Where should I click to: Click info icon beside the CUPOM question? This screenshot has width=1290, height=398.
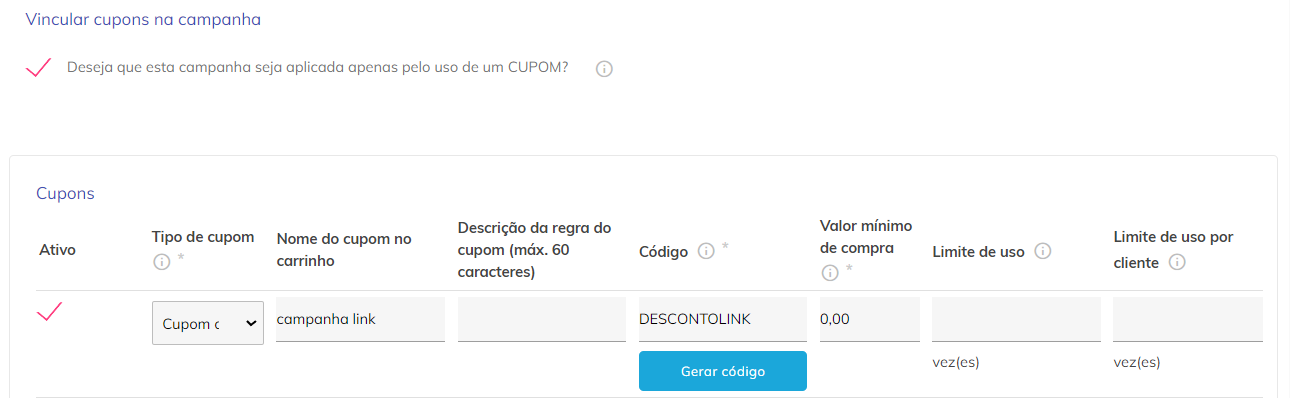(x=603, y=70)
